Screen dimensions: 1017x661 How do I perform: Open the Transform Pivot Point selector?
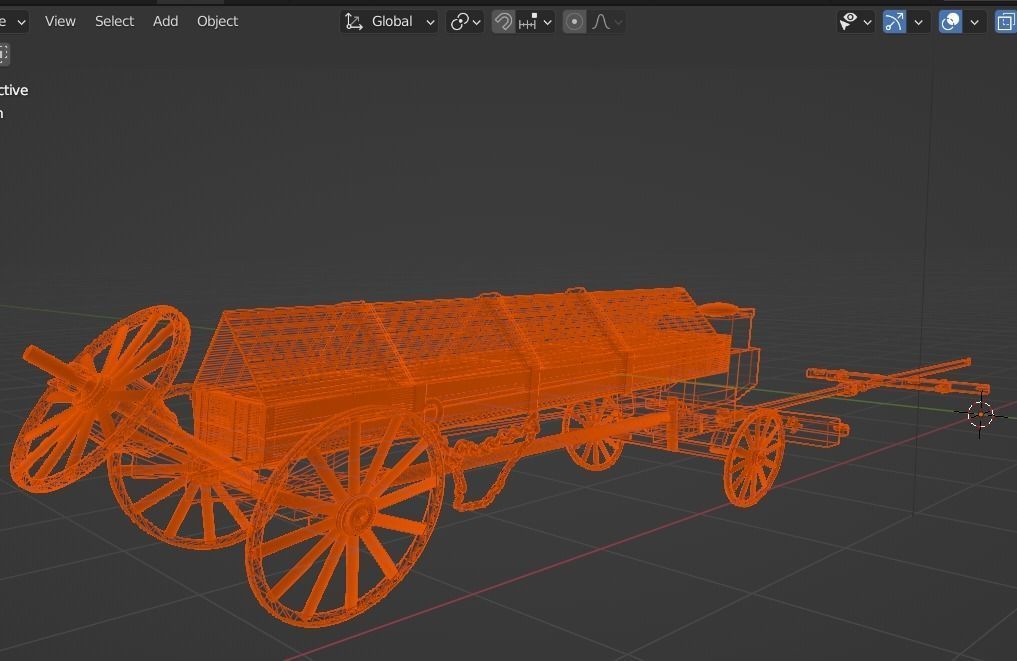click(460, 21)
